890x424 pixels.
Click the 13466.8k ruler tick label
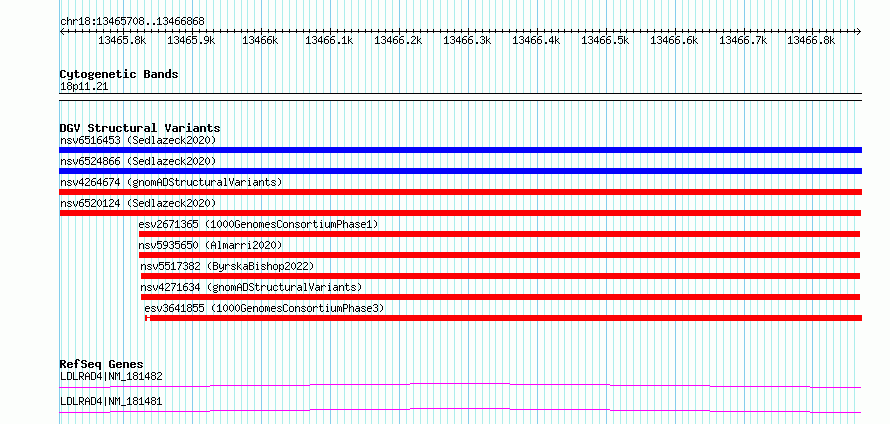tap(811, 40)
